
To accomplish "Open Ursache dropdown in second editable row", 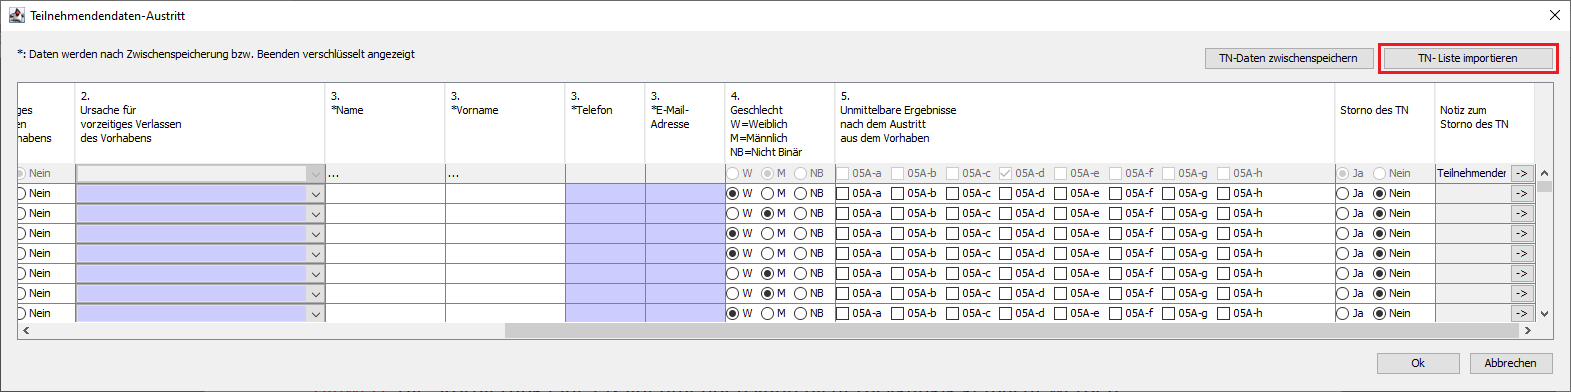I will pos(315,213).
